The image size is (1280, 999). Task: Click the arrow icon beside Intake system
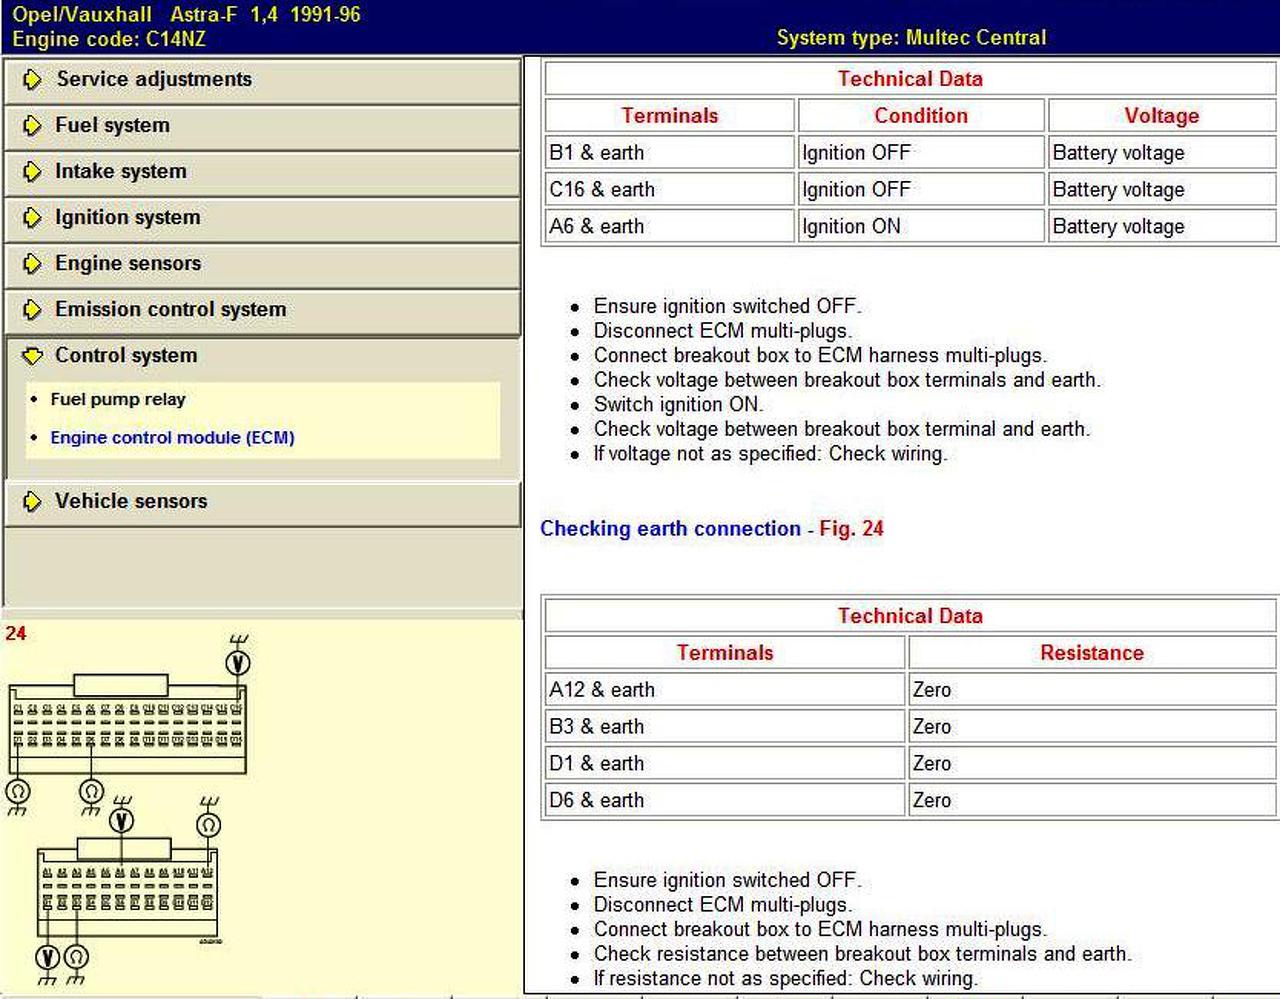pyautogui.click(x=32, y=172)
